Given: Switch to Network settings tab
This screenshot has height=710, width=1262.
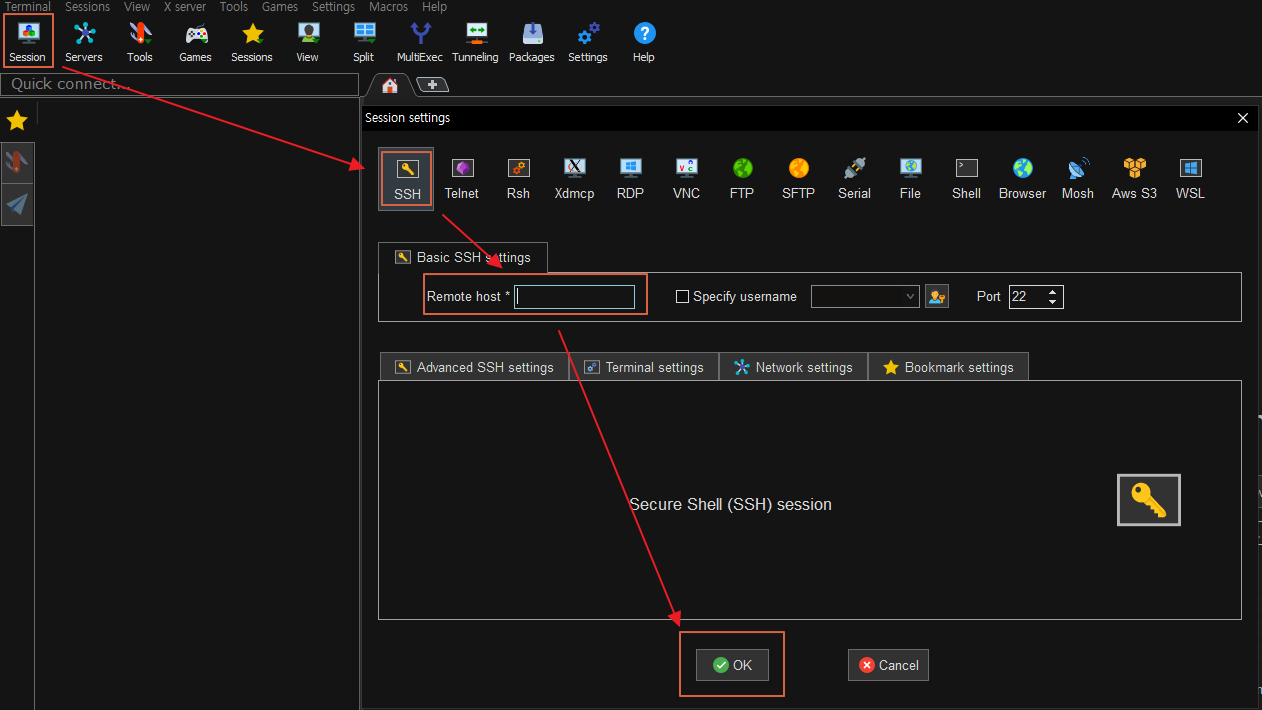Looking at the screenshot, I should 793,367.
